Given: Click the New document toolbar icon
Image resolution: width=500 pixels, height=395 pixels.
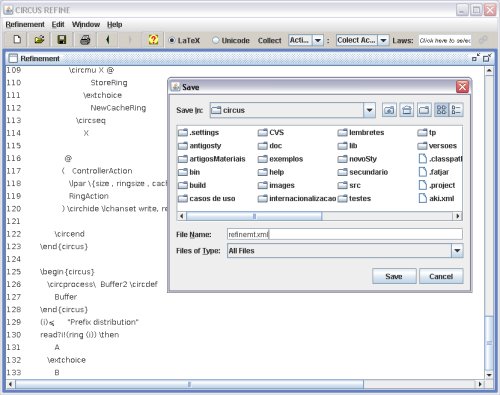Looking at the screenshot, I should pyautogui.click(x=17, y=40).
